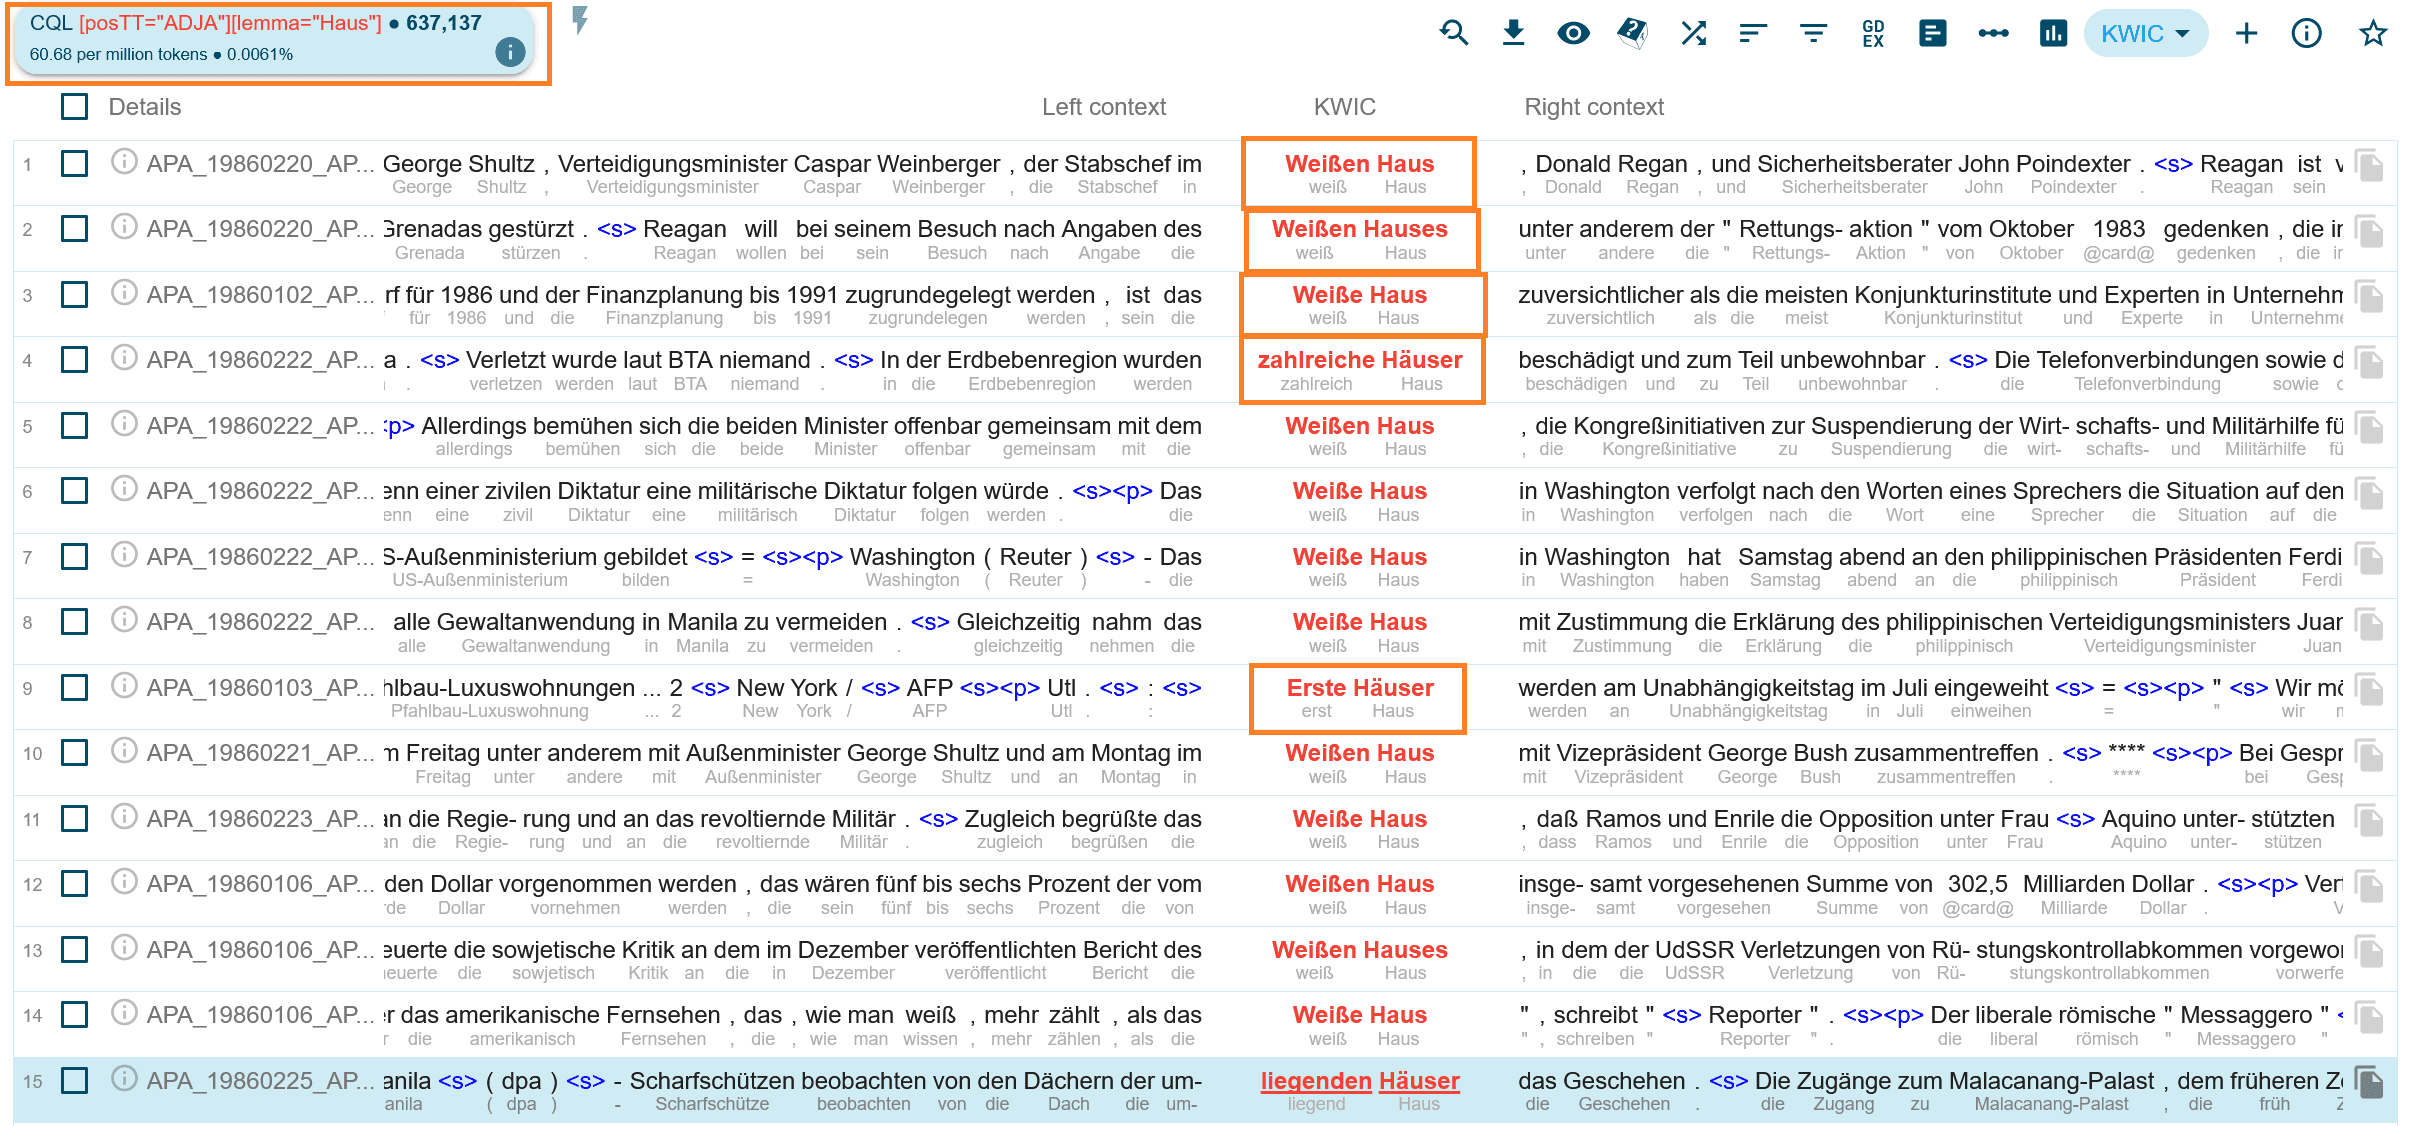This screenshot has width=2425, height=1126.
Task: Click the download concordance icon
Action: click(x=1513, y=33)
